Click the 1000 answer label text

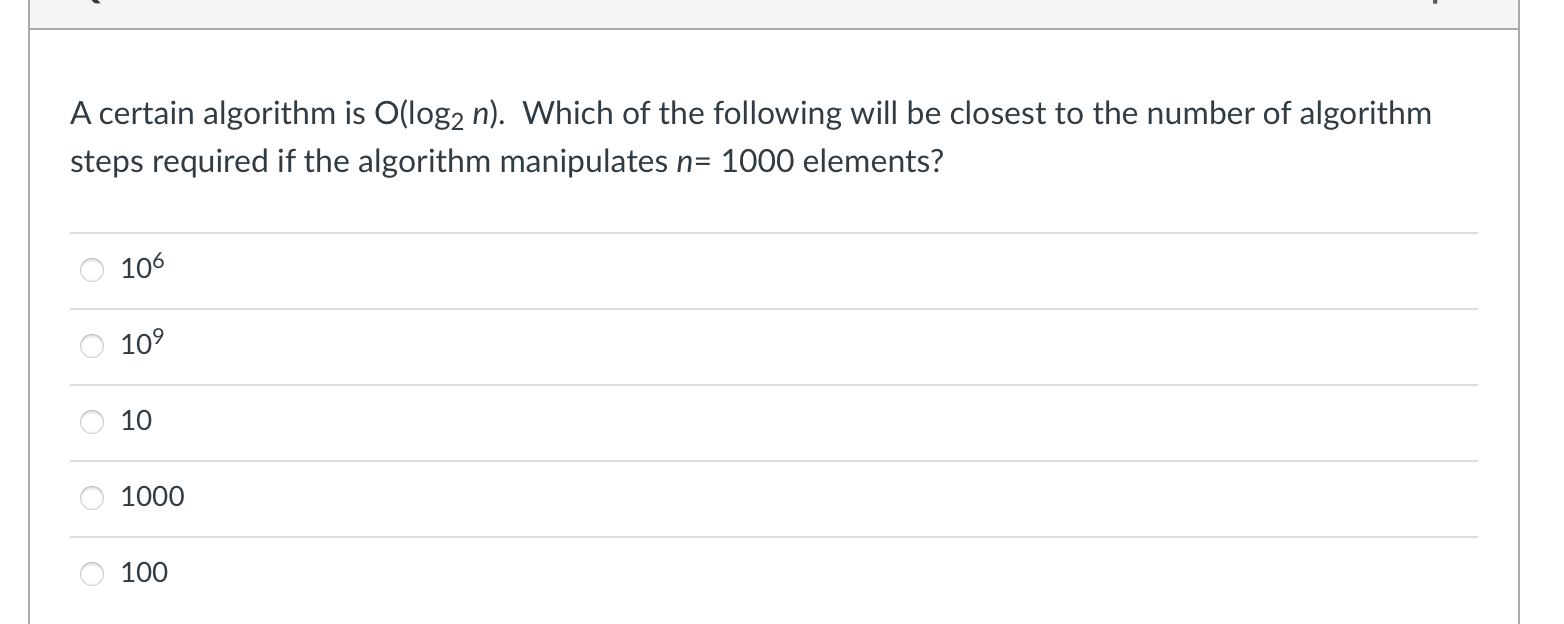(152, 497)
